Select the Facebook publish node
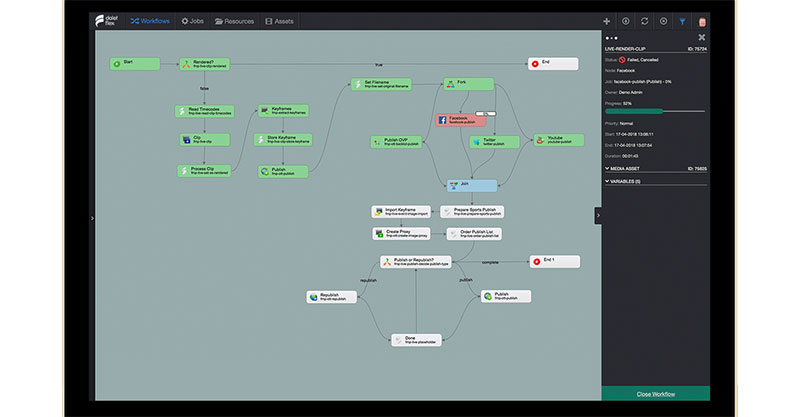The width and height of the screenshot is (800, 417). coord(461,120)
